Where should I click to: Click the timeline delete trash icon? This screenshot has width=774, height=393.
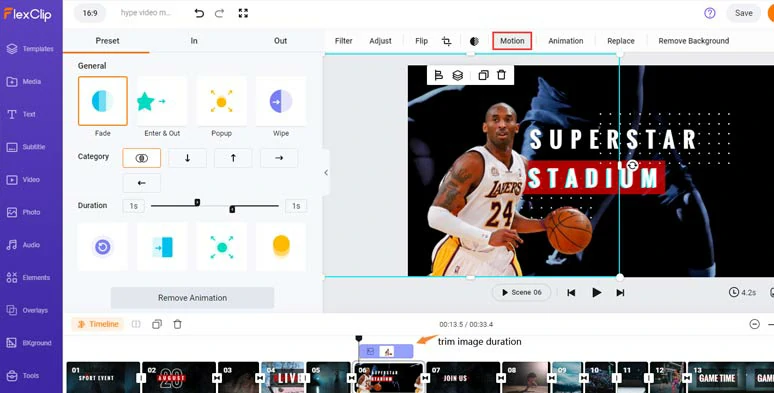[x=177, y=324]
